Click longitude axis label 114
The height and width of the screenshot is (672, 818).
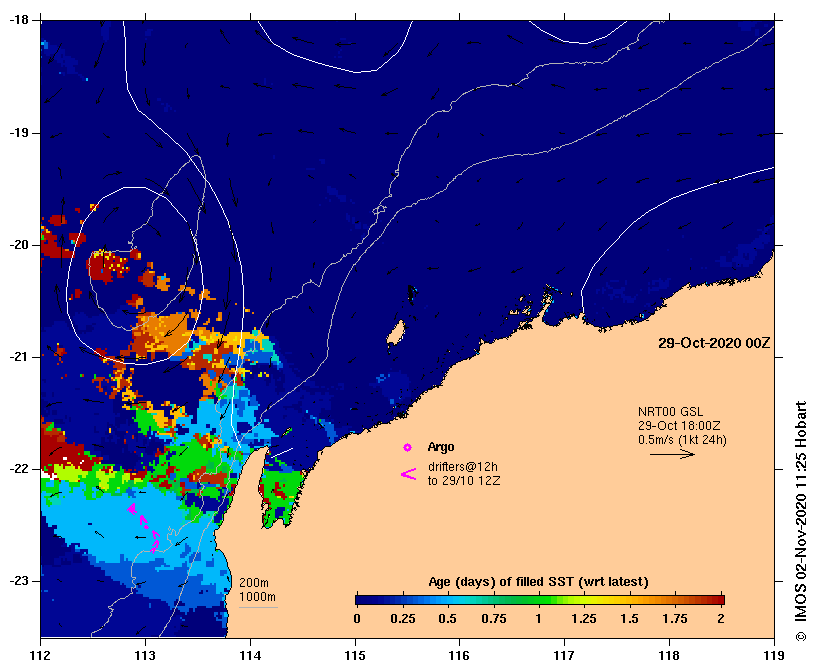[250, 655]
